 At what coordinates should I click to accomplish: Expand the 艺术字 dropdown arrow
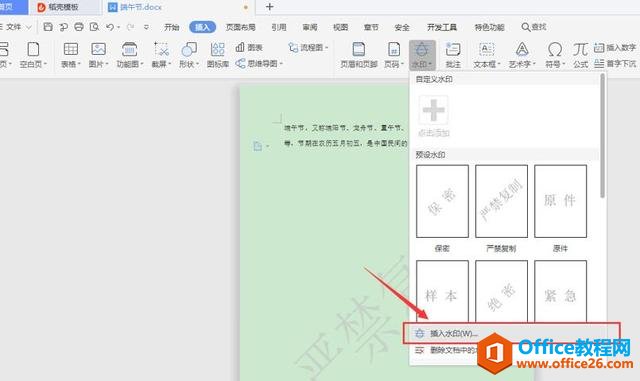534,64
